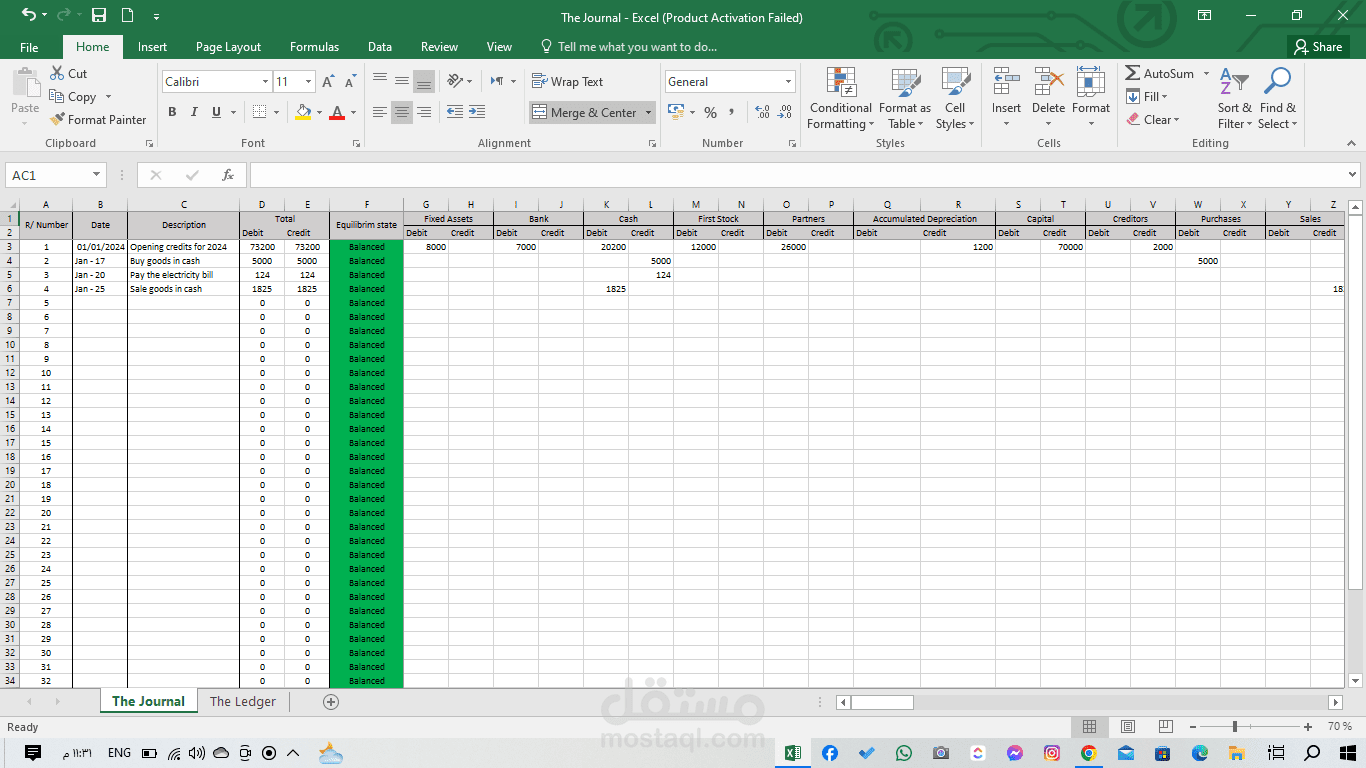1366x768 pixels.
Task: Enable Wrap Text
Action: [x=568, y=82]
